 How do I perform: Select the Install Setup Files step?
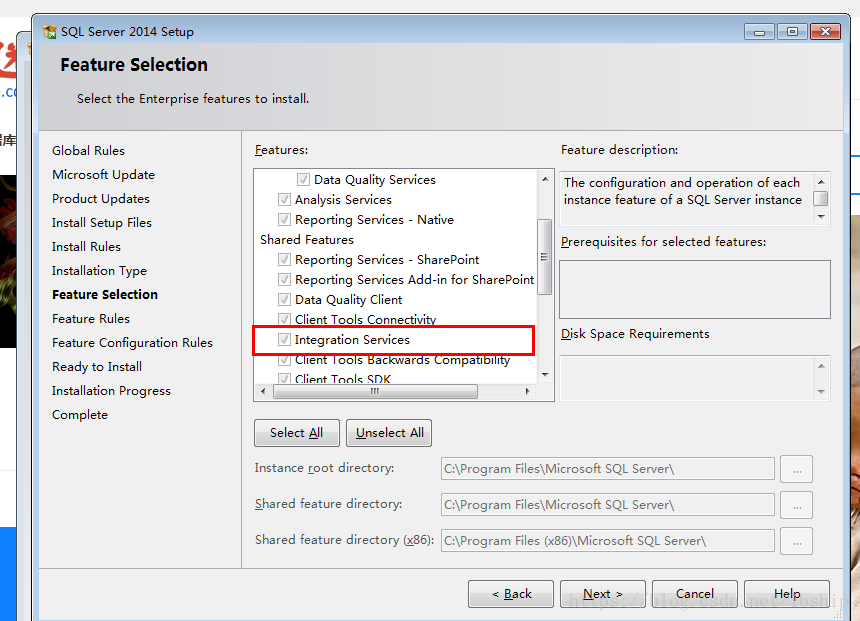tap(101, 223)
